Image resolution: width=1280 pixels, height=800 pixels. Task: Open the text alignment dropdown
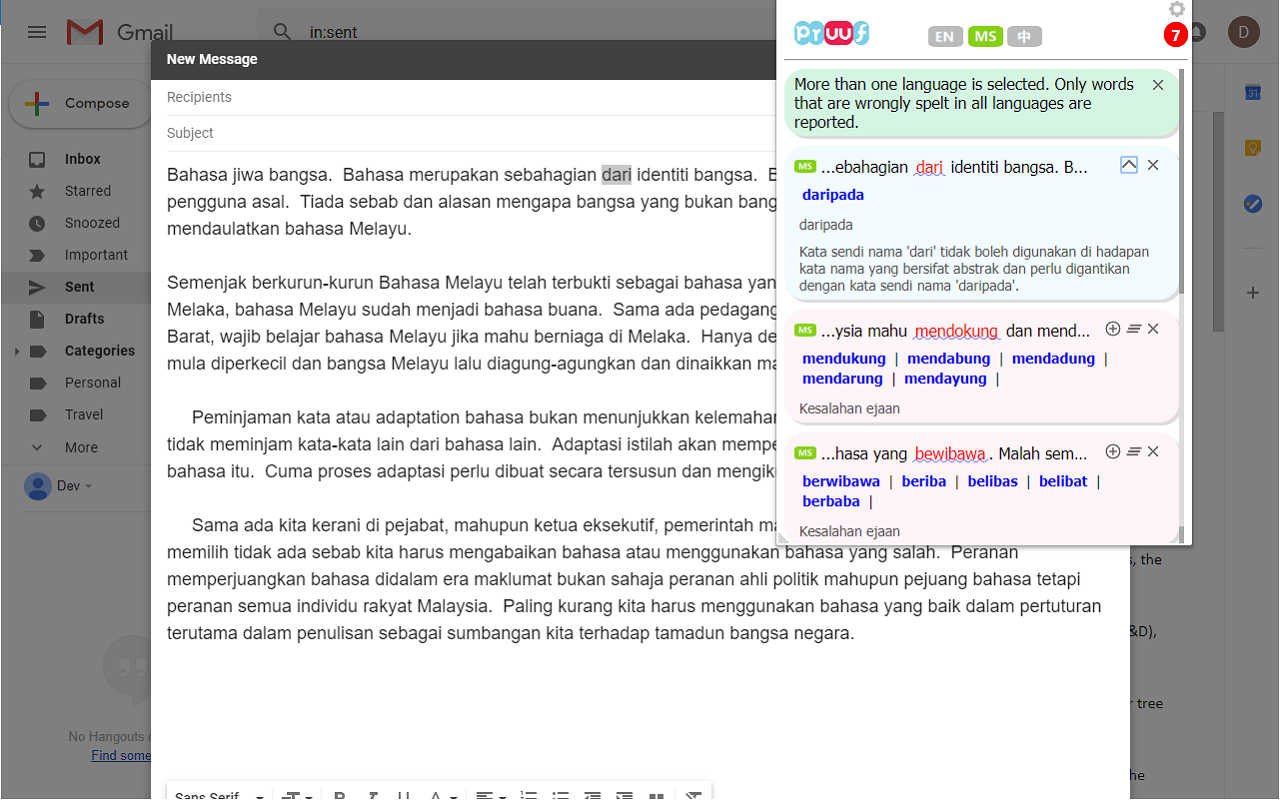tap(491, 796)
